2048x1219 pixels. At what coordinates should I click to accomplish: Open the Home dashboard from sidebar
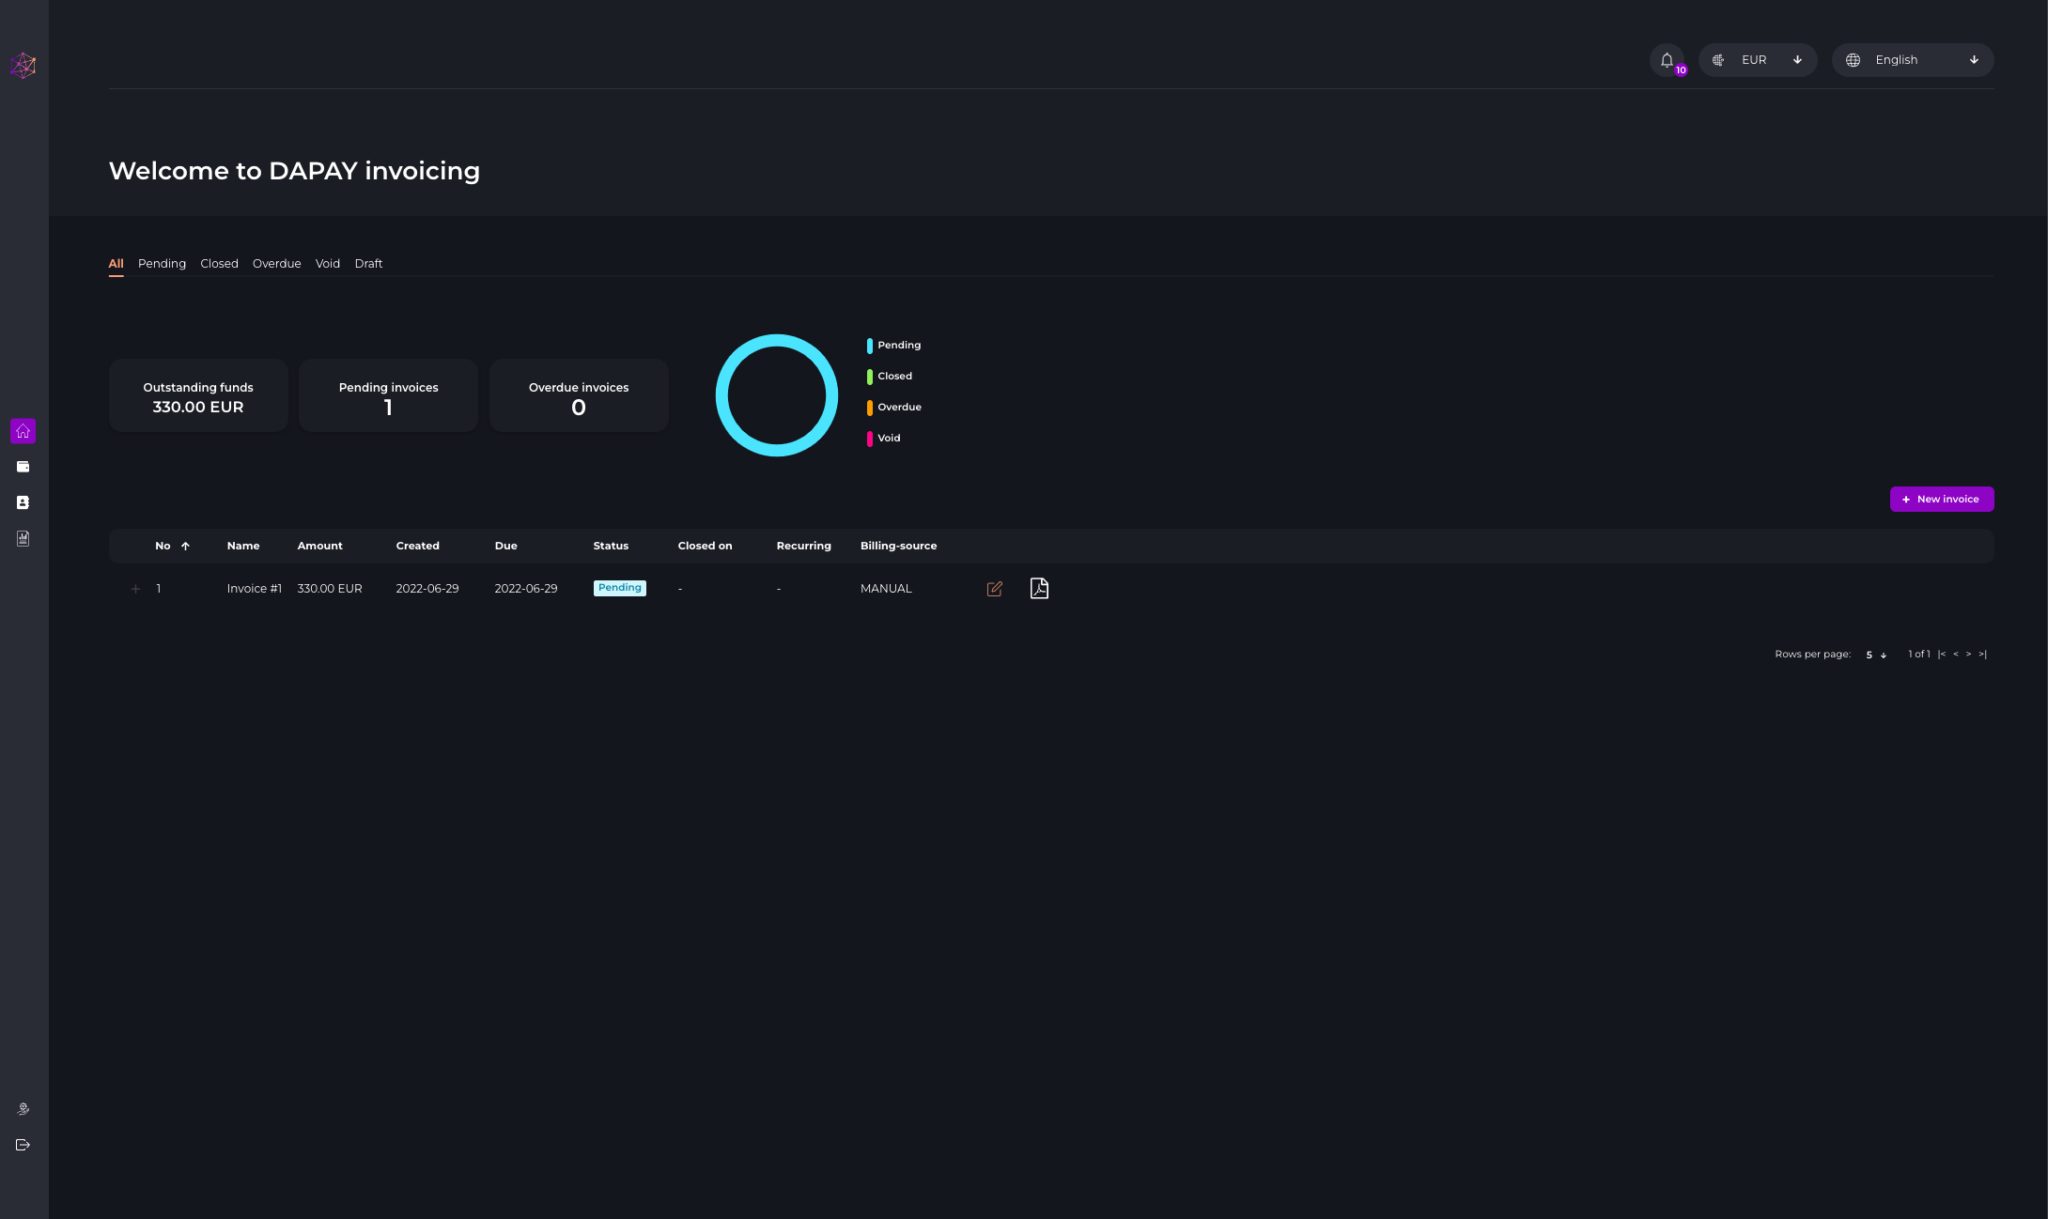point(23,431)
